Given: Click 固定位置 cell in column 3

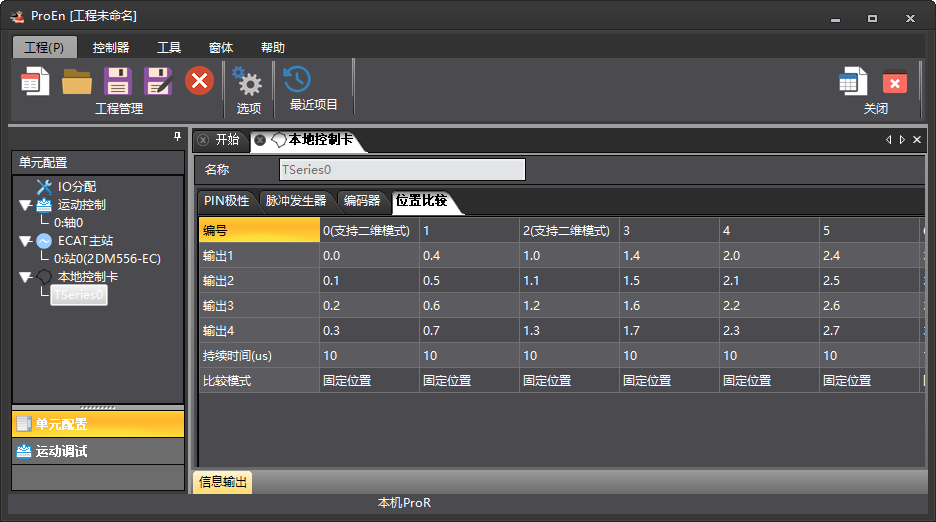Looking at the screenshot, I should [669, 381].
